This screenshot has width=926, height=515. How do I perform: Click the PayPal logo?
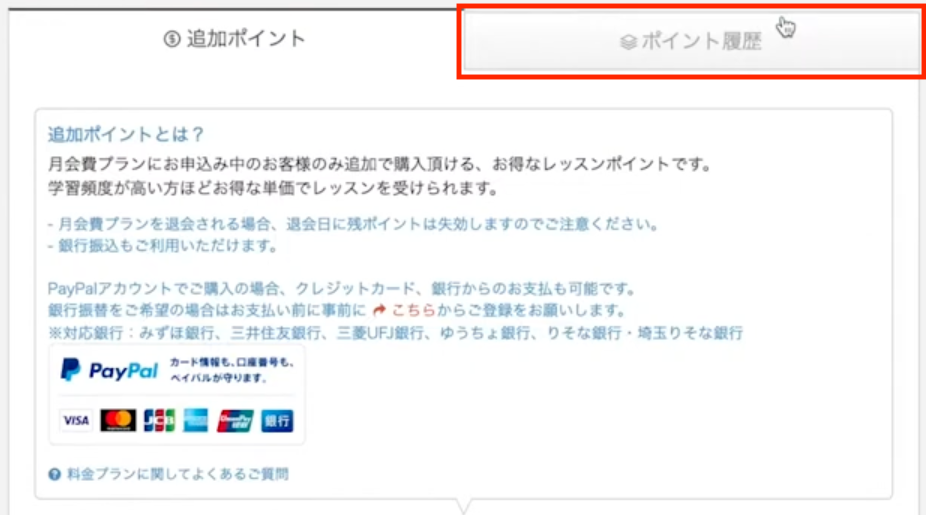(x=110, y=370)
